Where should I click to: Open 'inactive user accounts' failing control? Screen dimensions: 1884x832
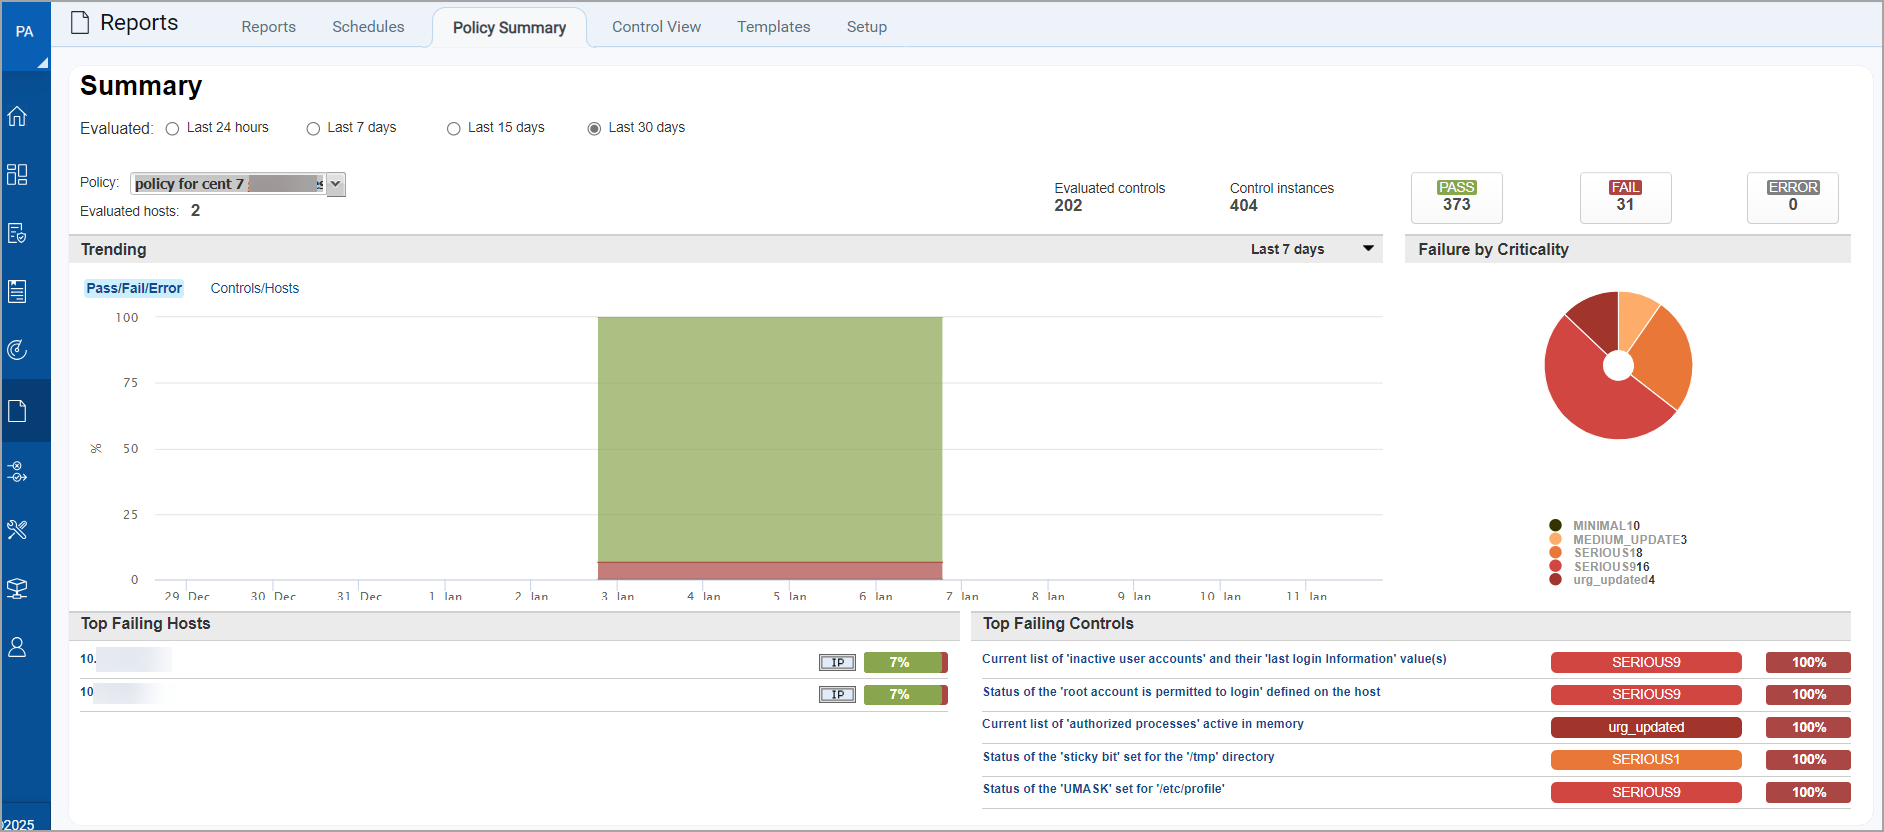coord(1214,659)
